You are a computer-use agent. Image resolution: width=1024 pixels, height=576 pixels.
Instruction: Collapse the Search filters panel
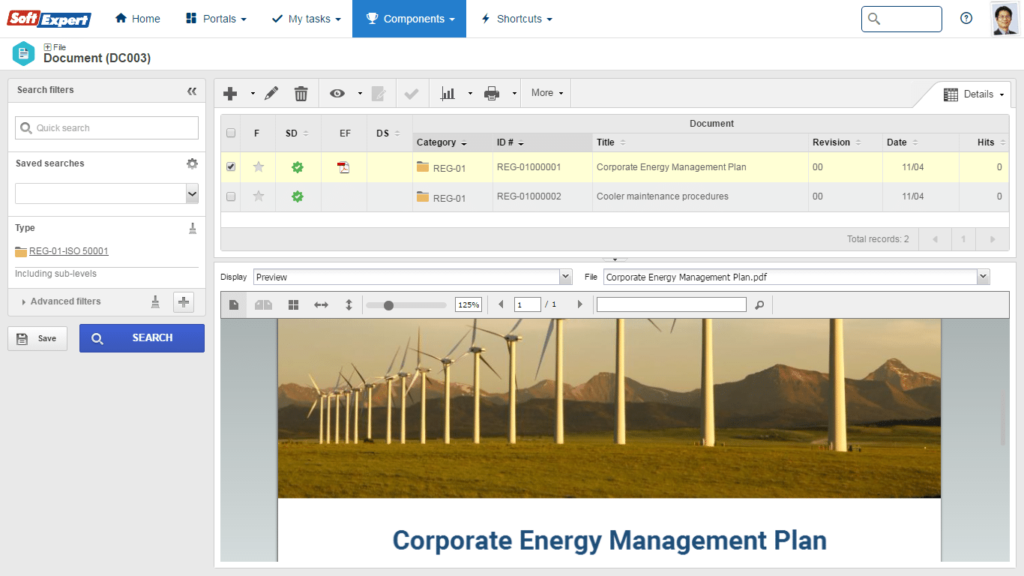click(x=191, y=91)
